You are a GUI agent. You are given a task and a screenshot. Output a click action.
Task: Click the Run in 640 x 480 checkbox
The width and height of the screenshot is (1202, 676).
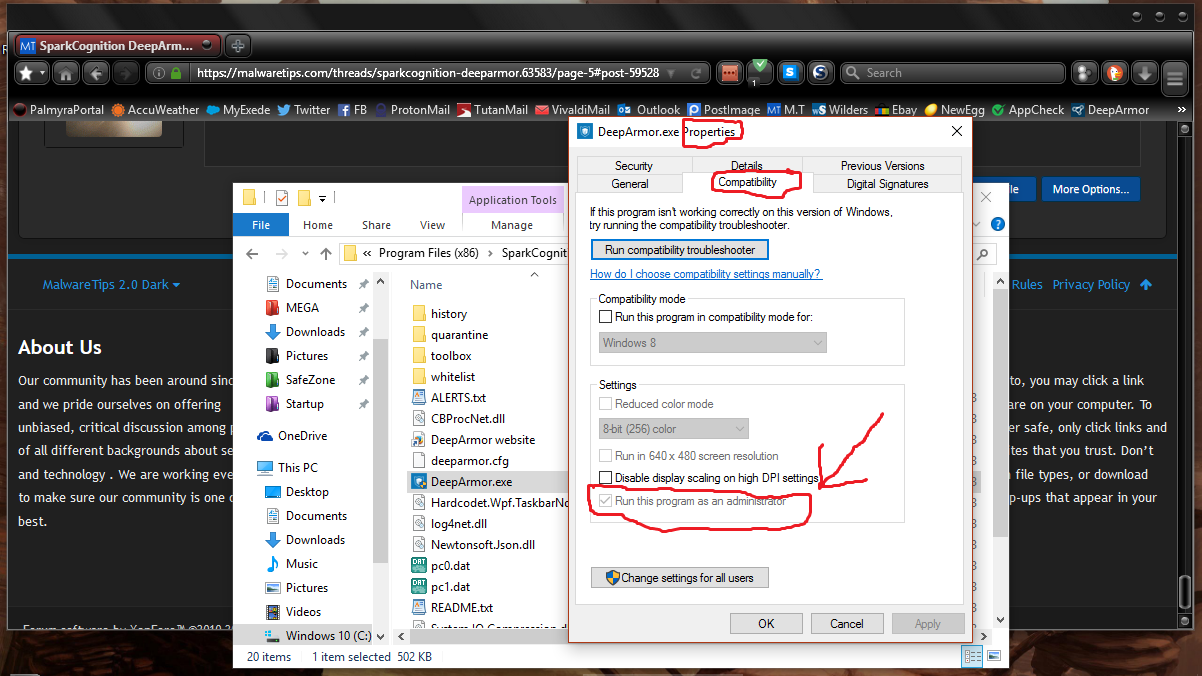(605, 456)
